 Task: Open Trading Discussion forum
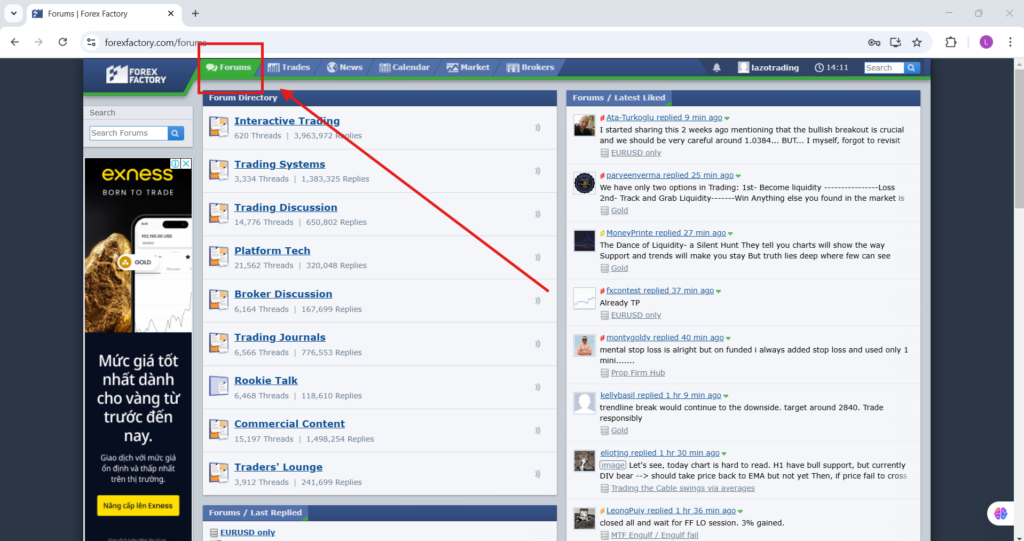(x=285, y=207)
